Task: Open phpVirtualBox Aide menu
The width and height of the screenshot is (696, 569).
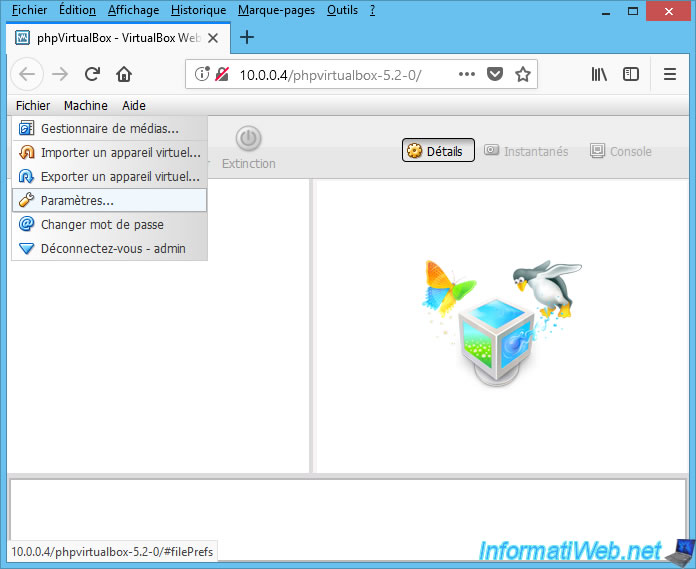Action: (134, 106)
